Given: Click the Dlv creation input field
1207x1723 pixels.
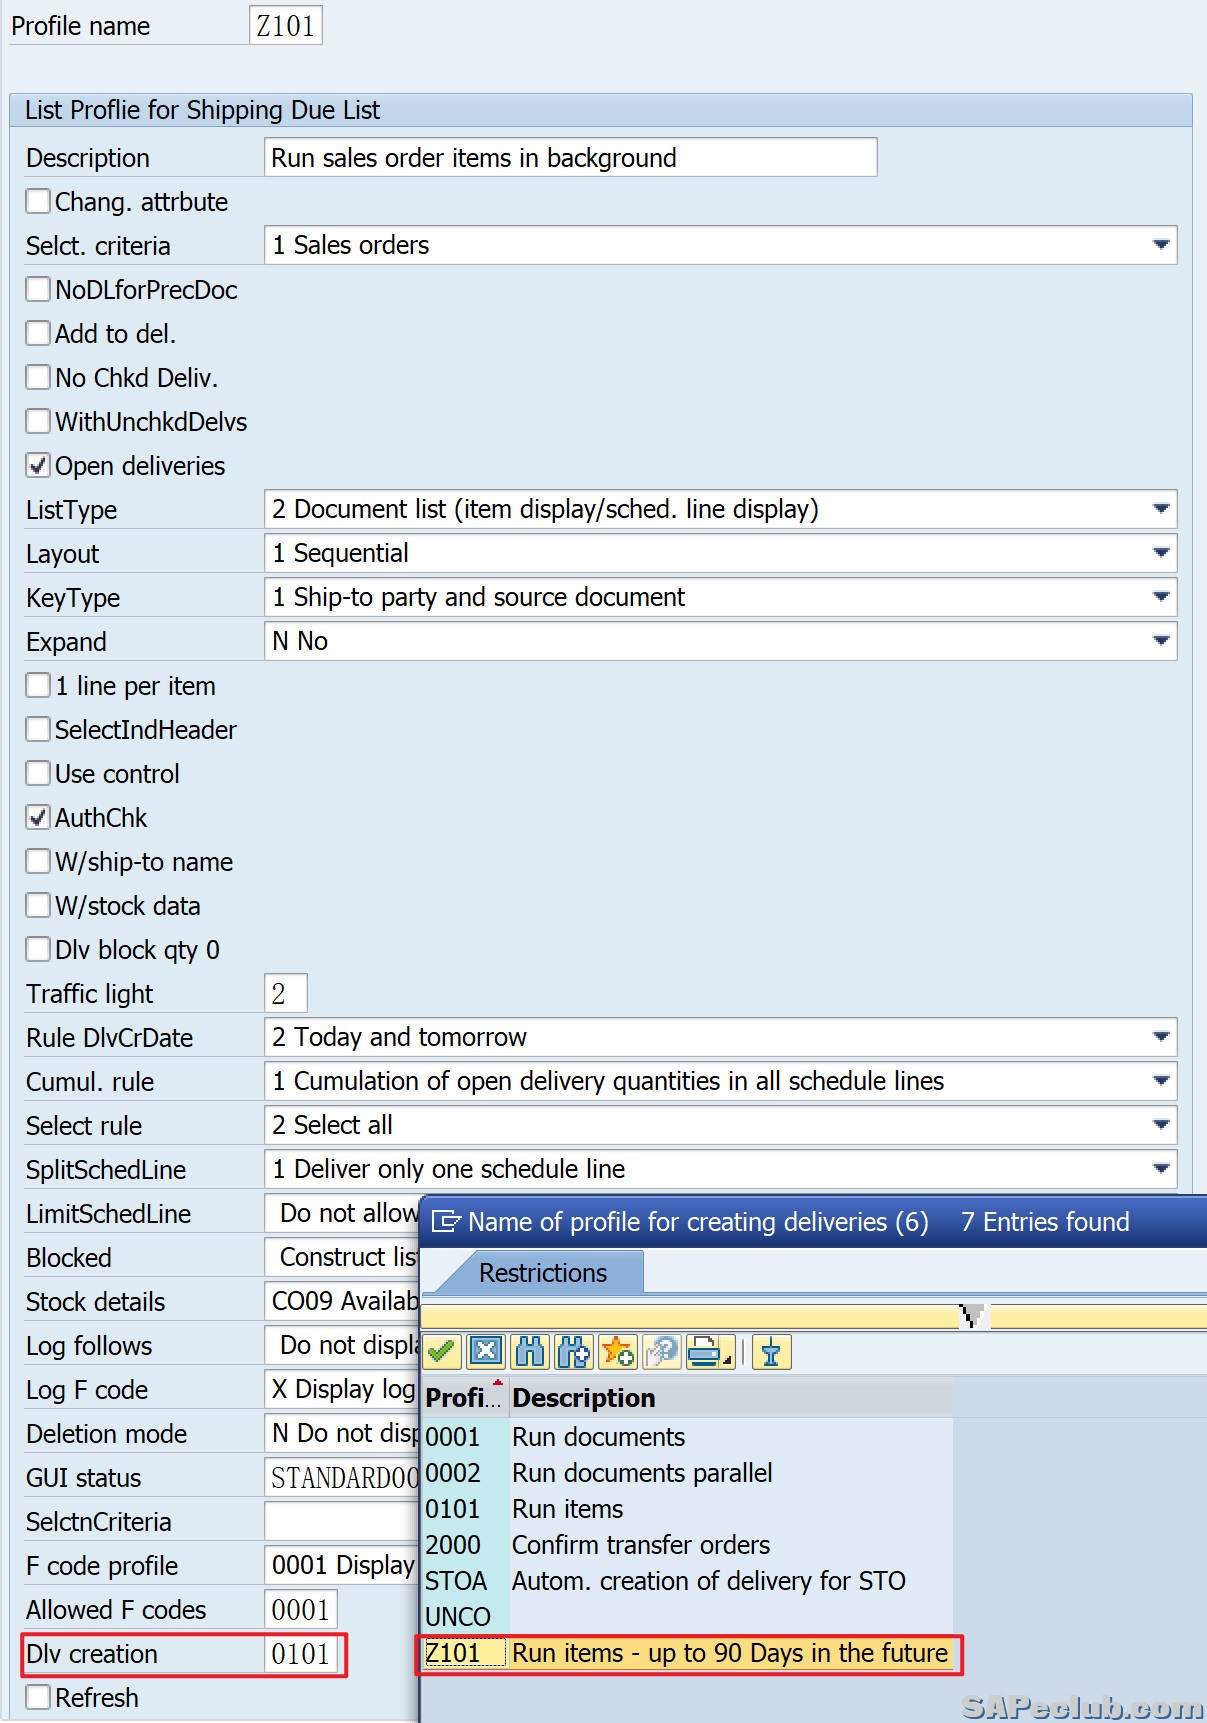Looking at the screenshot, I should (x=303, y=1654).
